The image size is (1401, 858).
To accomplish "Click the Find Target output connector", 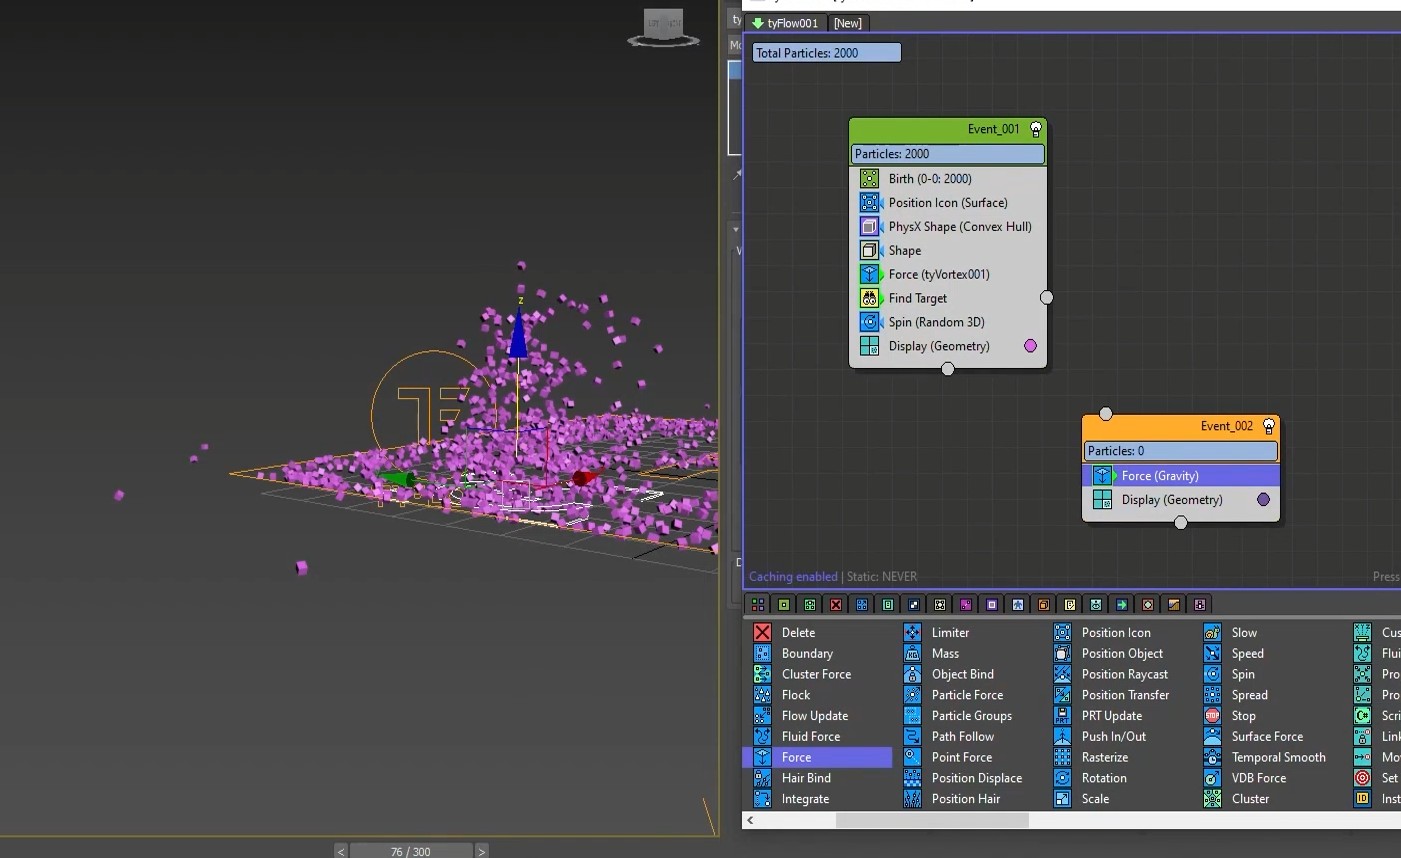I will [x=1046, y=297].
